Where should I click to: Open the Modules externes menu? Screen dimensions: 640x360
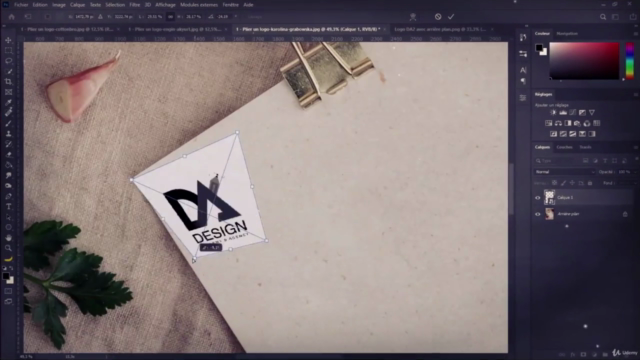pyautogui.click(x=199, y=5)
